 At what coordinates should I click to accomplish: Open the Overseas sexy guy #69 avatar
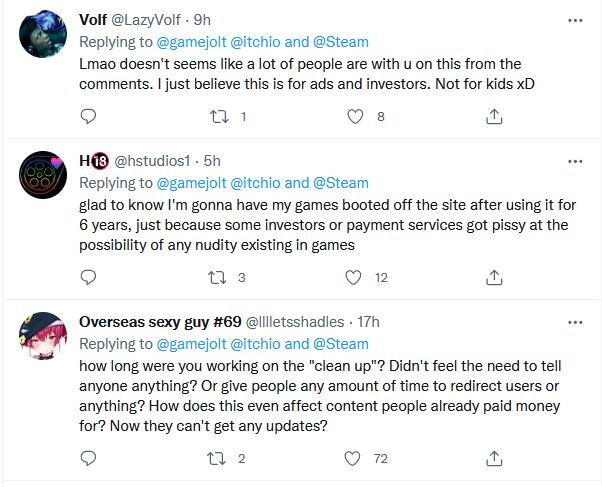tap(43, 341)
